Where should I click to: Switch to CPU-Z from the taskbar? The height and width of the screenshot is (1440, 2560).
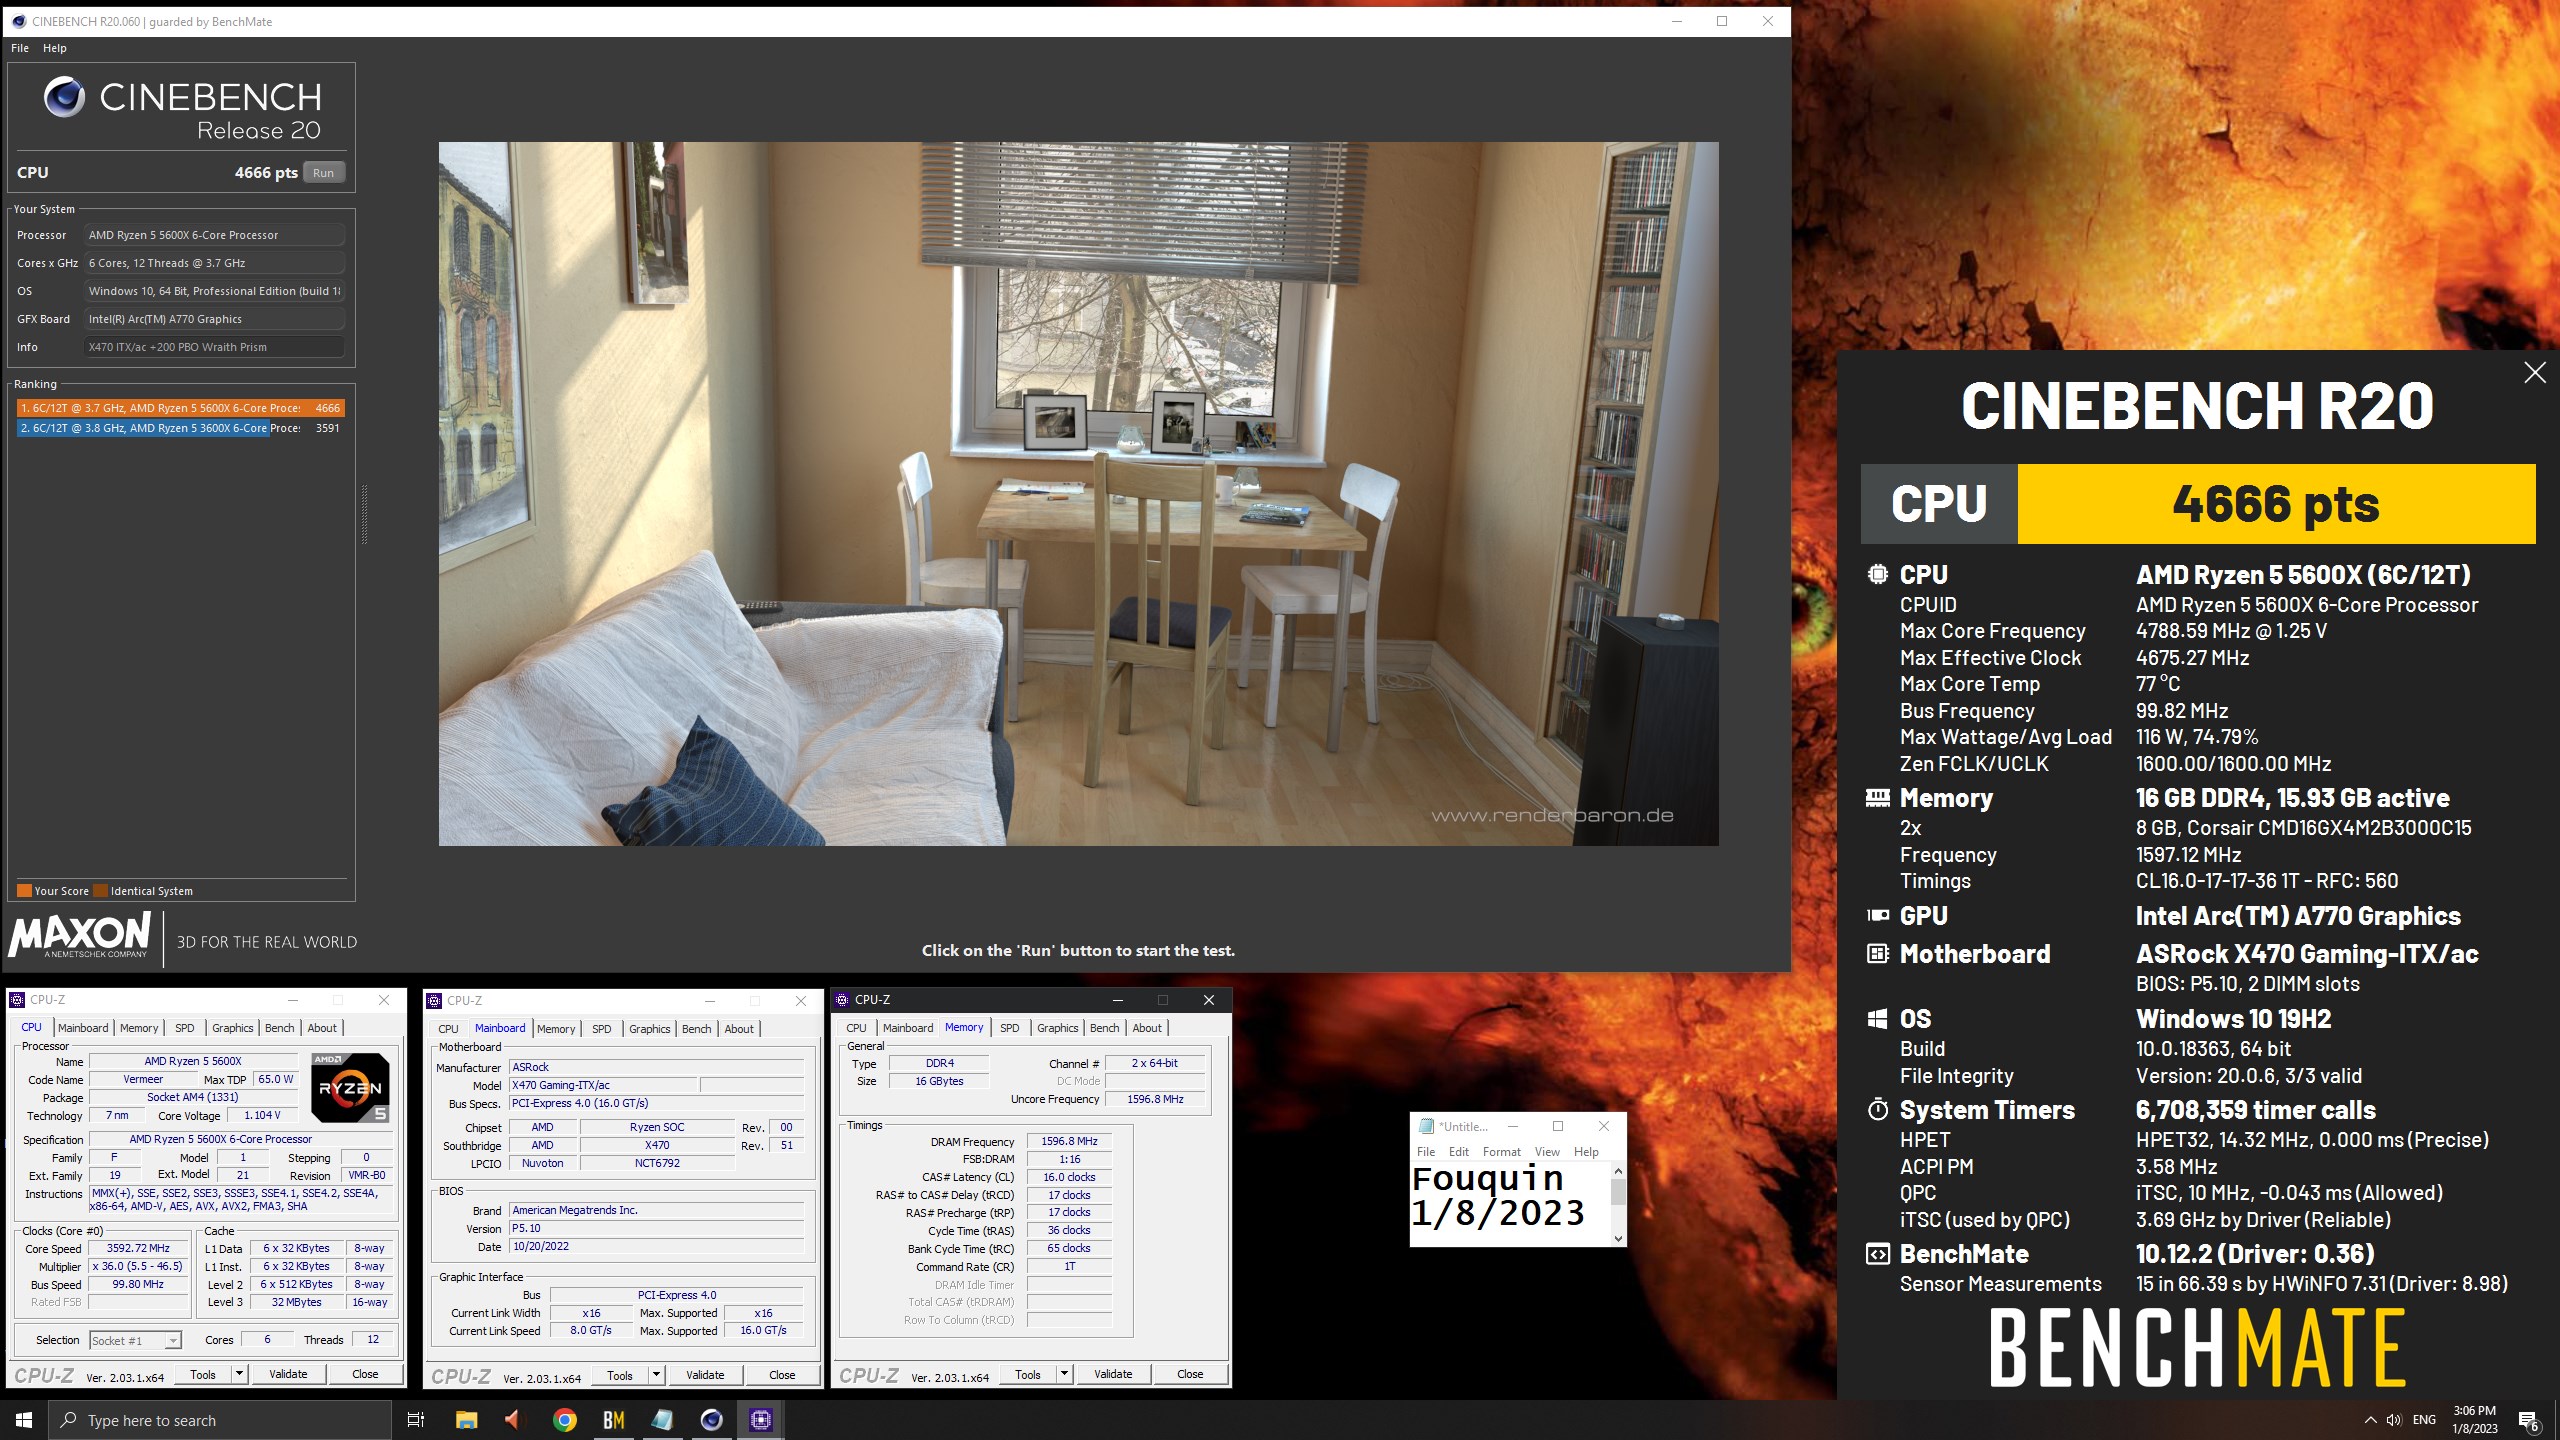click(761, 1420)
